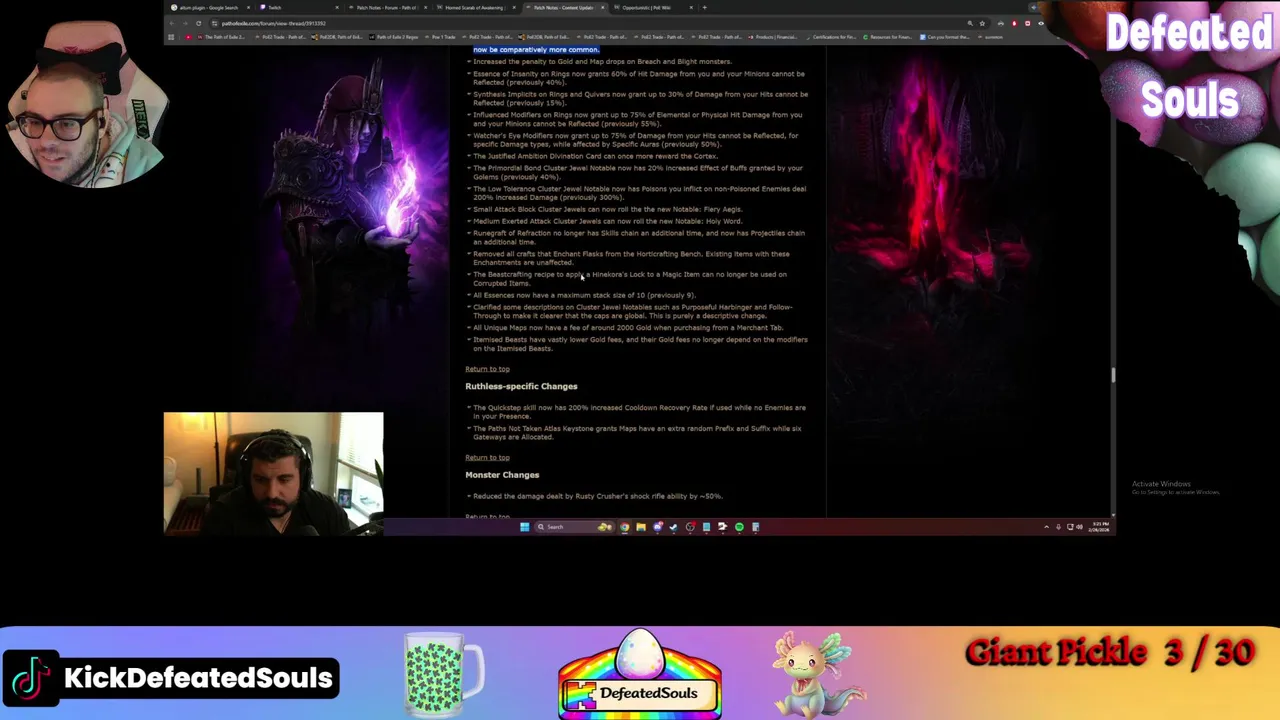Open the volume control in system tray
The image size is (1280, 720).
point(1079,527)
